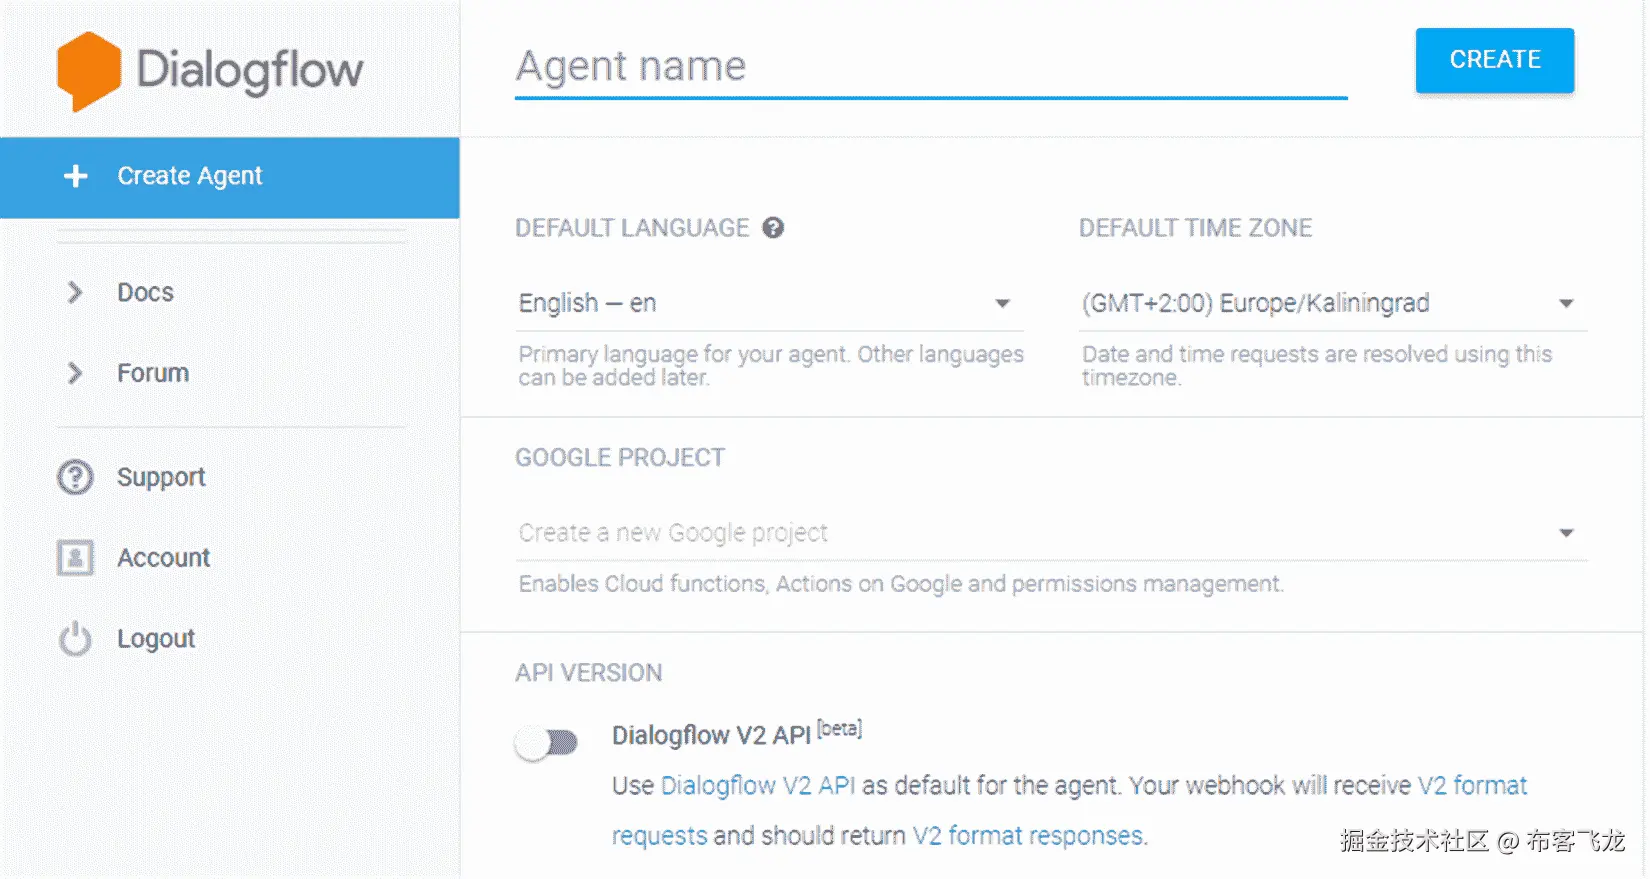
Task: Click the DEFAULT TIME ZONE heading
Action: [1195, 228]
